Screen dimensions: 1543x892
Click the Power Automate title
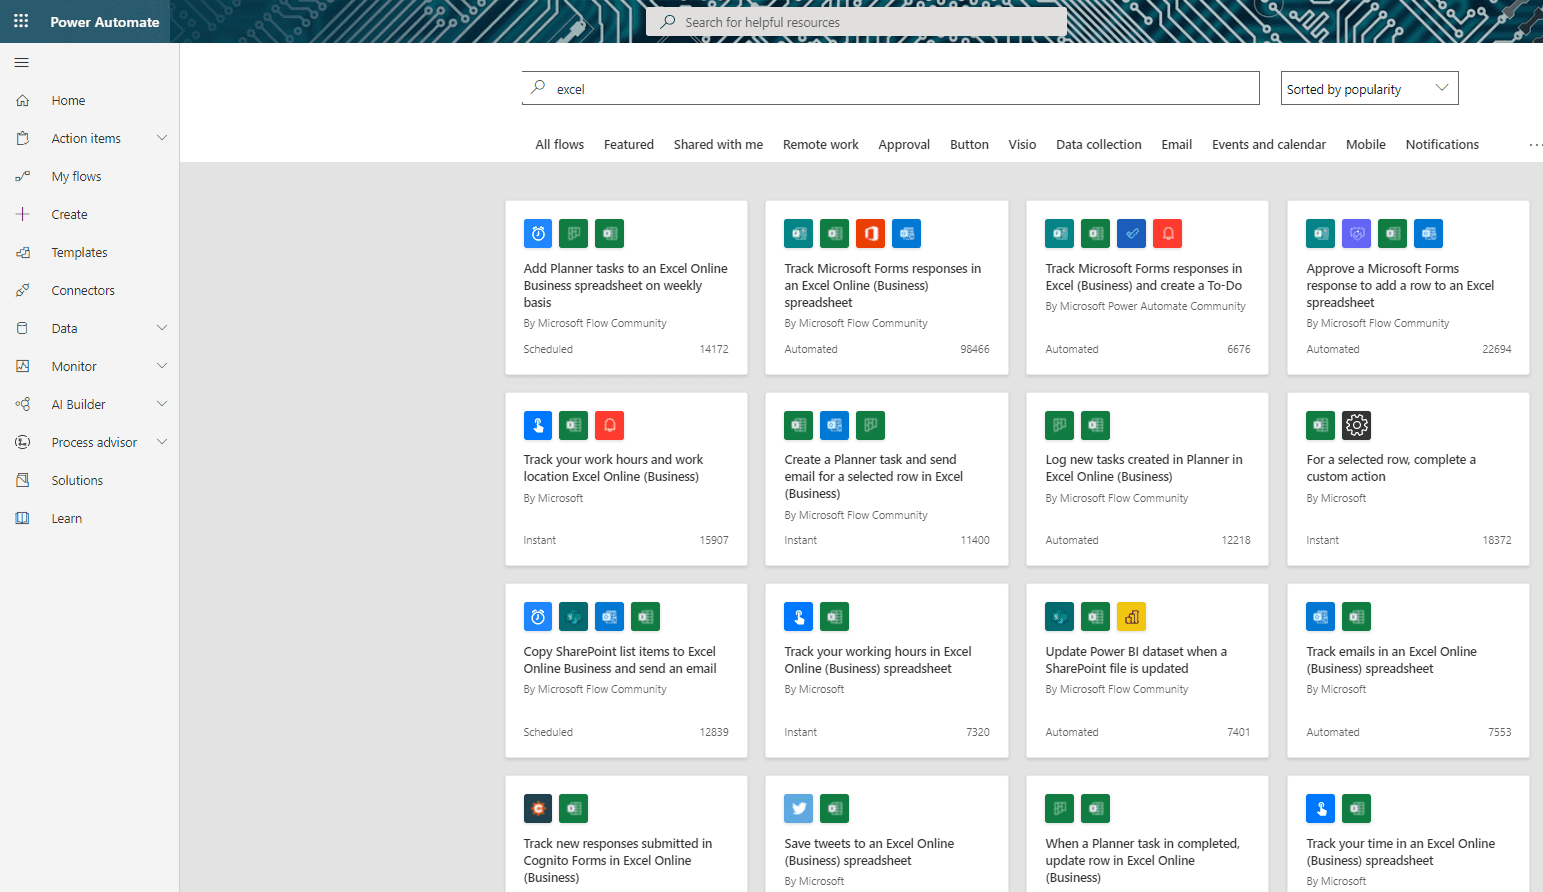105,22
